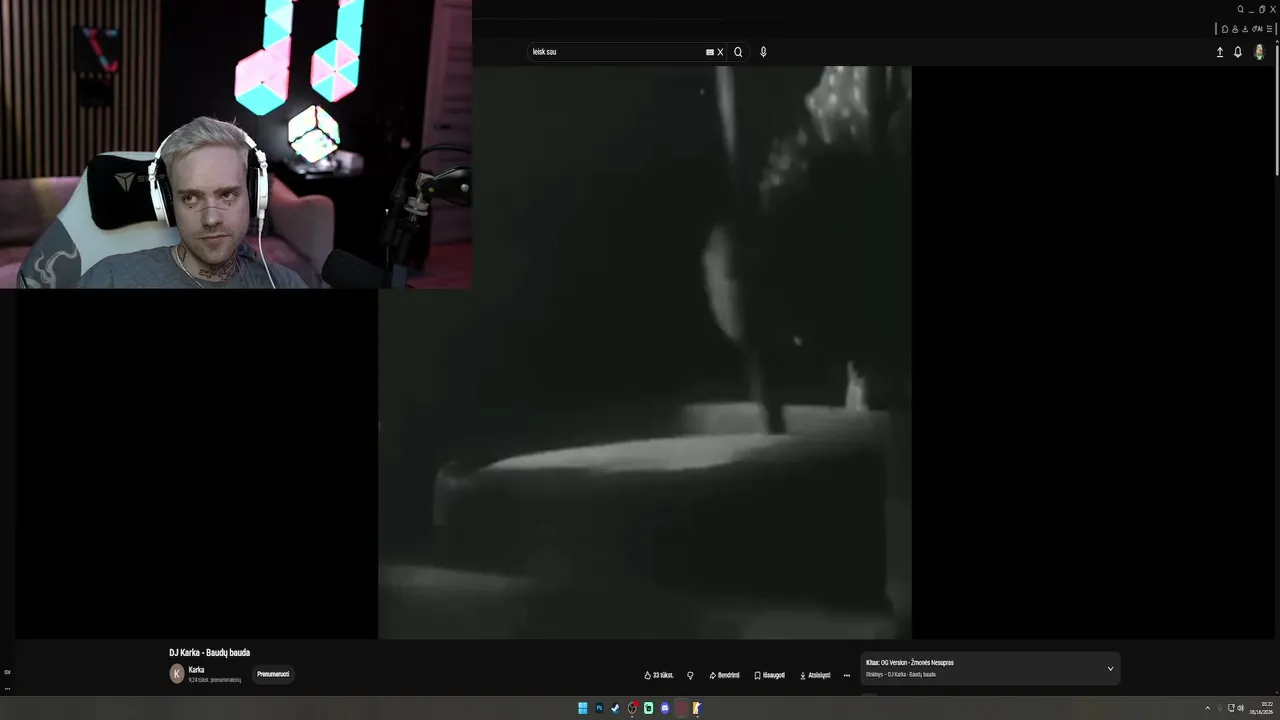Start voice search with the microphone
The height and width of the screenshot is (720, 1280).
pyautogui.click(x=763, y=52)
